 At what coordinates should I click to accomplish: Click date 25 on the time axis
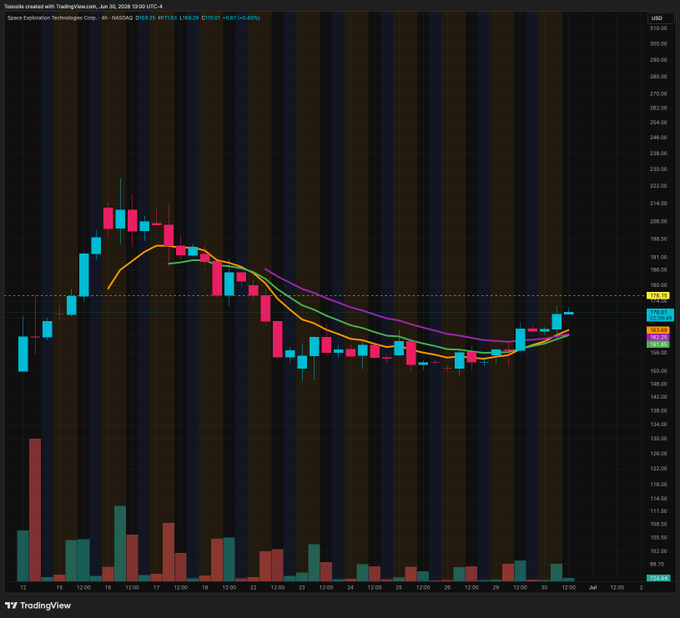[399, 588]
